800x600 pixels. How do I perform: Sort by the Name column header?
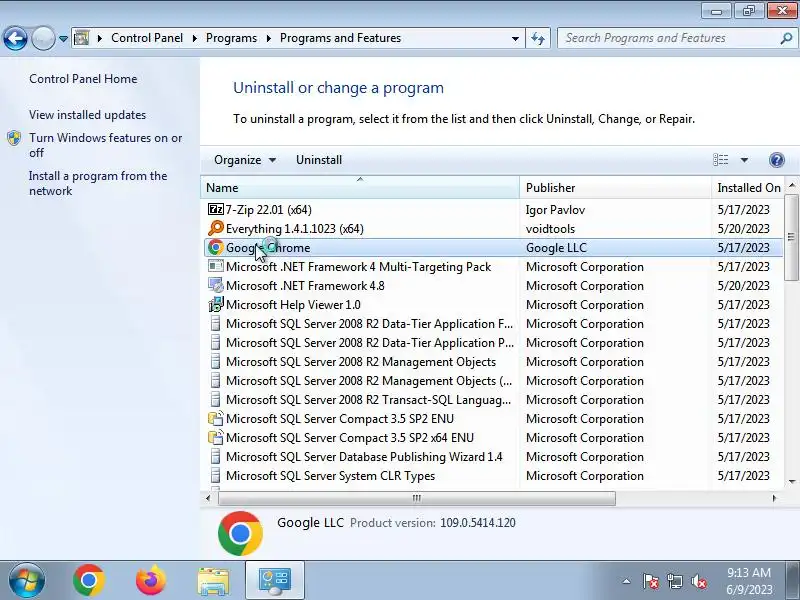[x=360, y=188]
